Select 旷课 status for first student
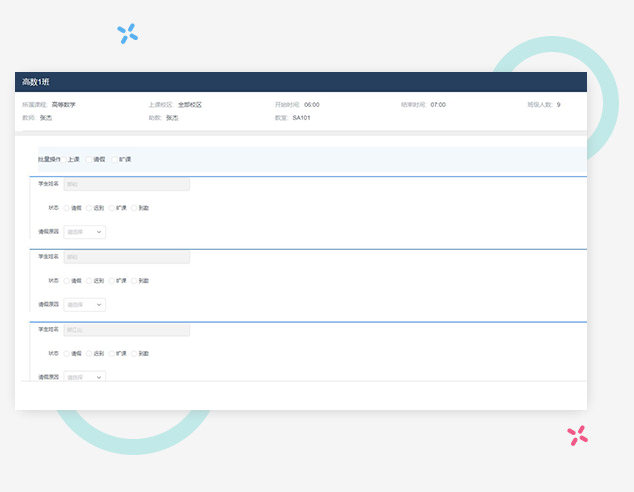This screenshot has height=492, width=634. point(112,208)
